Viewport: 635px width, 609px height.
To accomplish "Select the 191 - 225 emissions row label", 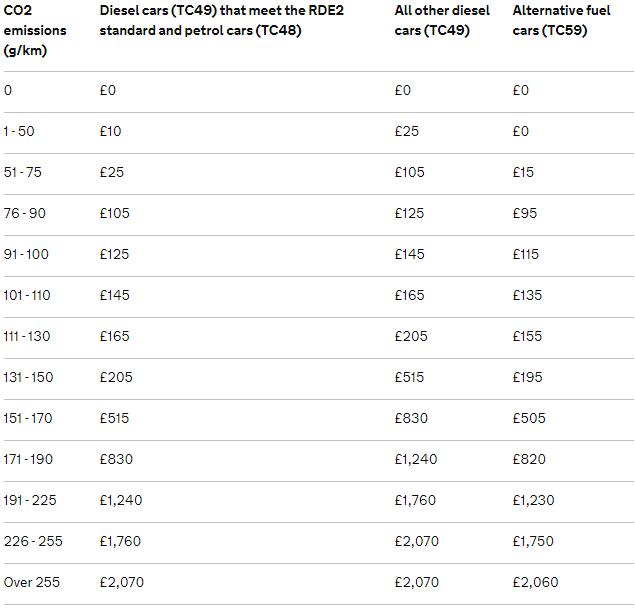I will pyautogui.click(x=30, y=500).
